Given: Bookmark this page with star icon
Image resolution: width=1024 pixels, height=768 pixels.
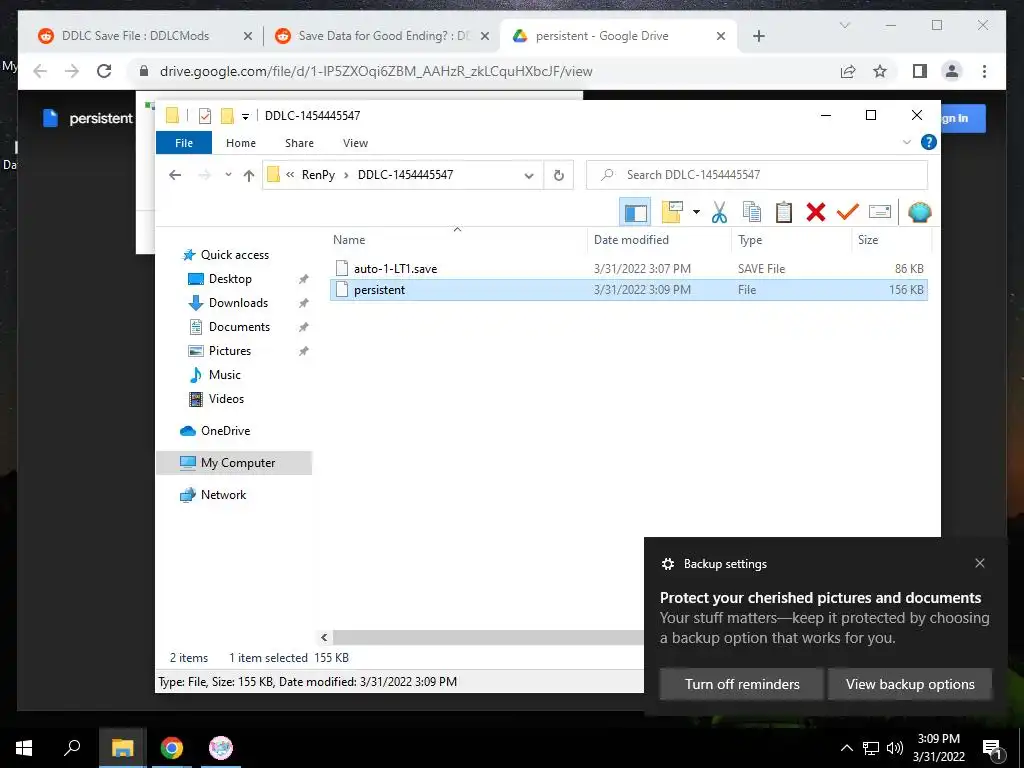Looking at the screenshot, I should 880,71.
